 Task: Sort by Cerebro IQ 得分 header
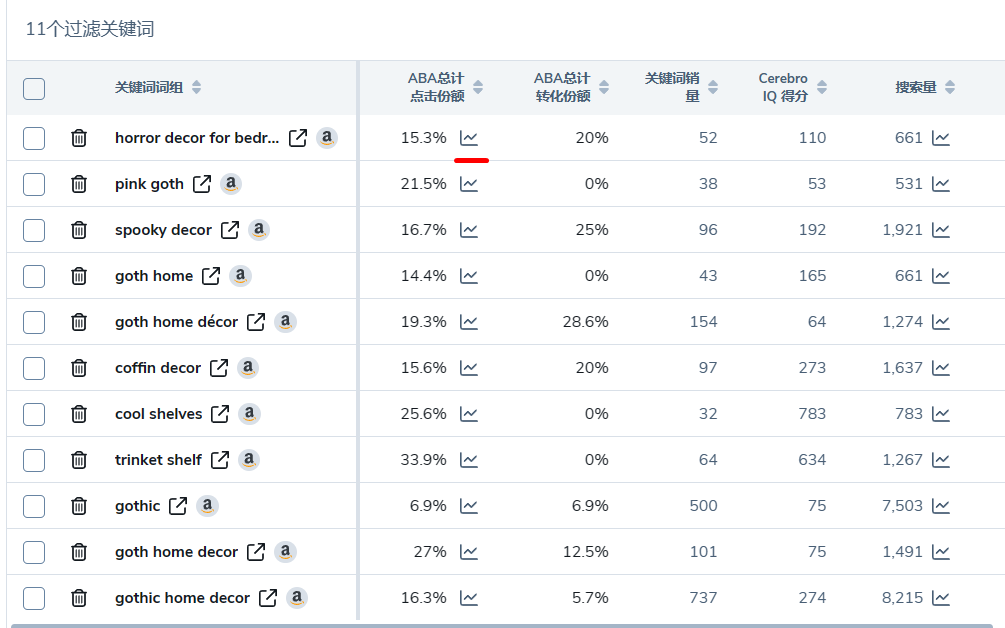(x=821, y=88)
